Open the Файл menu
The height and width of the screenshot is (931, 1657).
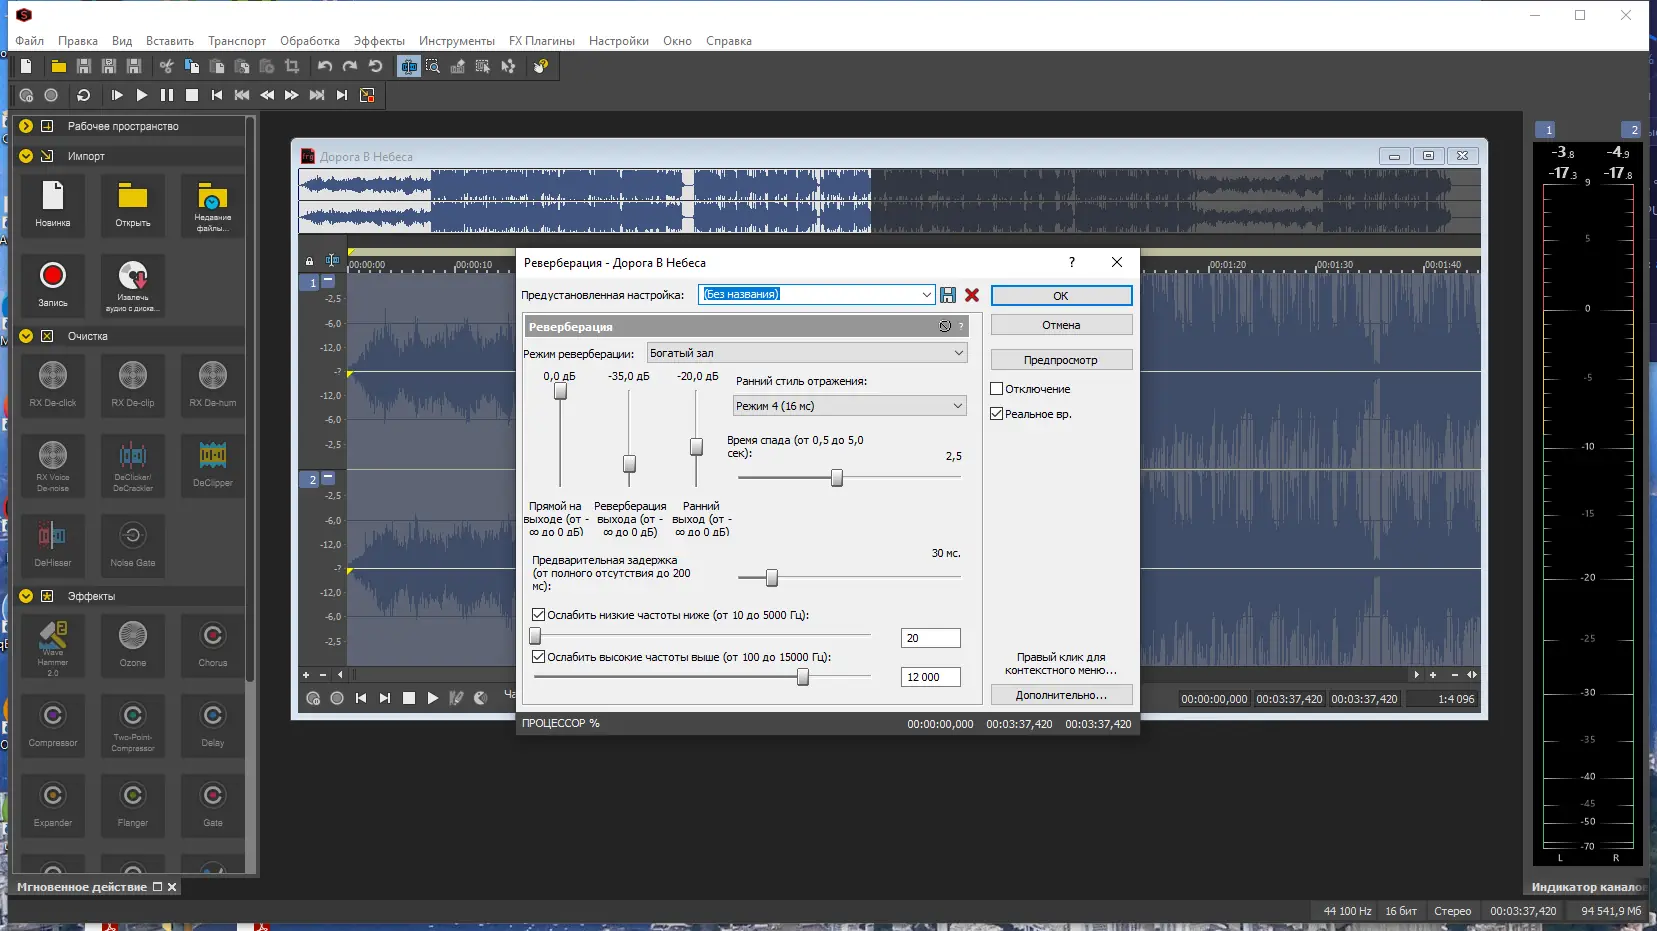pos(29,41)
